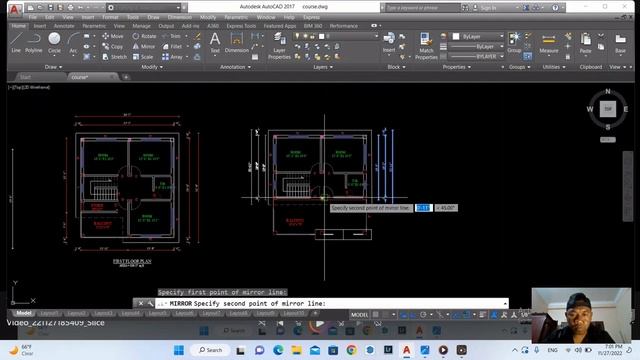Activate the Move command
Viewport: 640px width, 360px height.
coord(113,36)
